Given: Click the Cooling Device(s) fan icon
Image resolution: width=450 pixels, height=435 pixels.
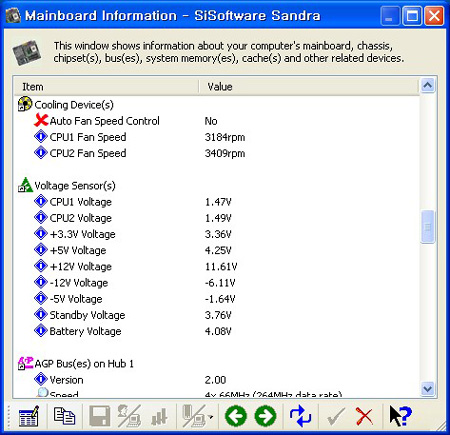Looking at the screenshot, I should (x=25, y=104).
